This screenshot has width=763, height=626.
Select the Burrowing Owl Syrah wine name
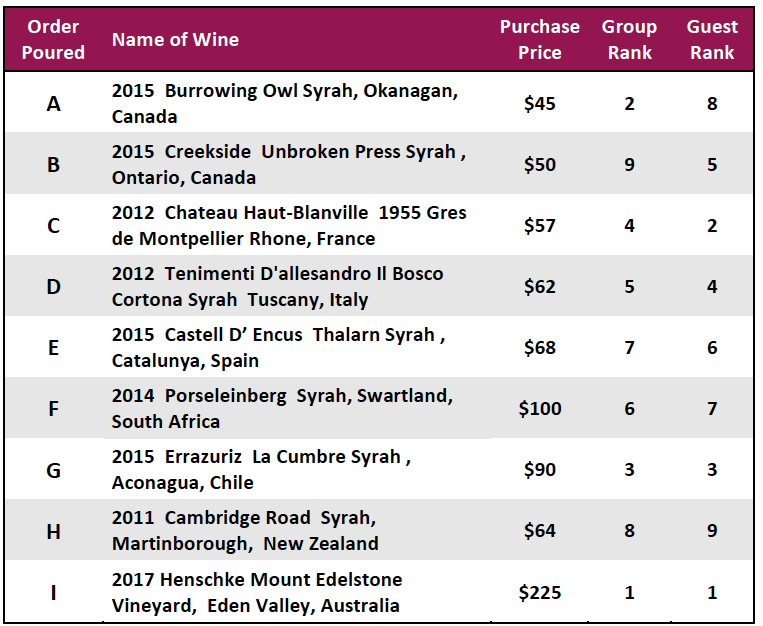pyautogui.click(x=285, y=103)
